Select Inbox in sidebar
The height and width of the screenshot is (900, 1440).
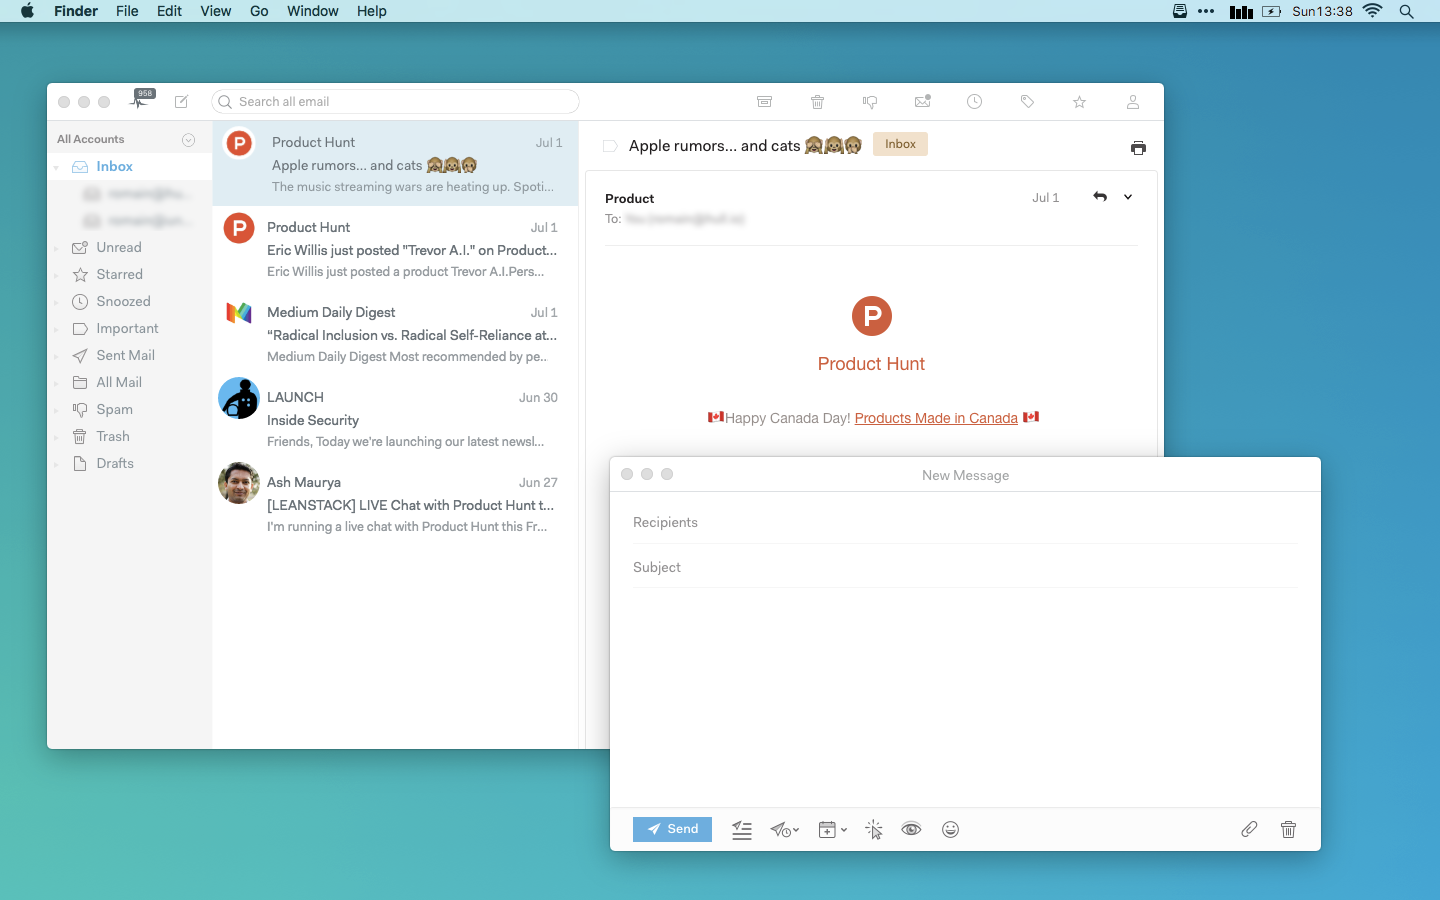click(114, 166)
